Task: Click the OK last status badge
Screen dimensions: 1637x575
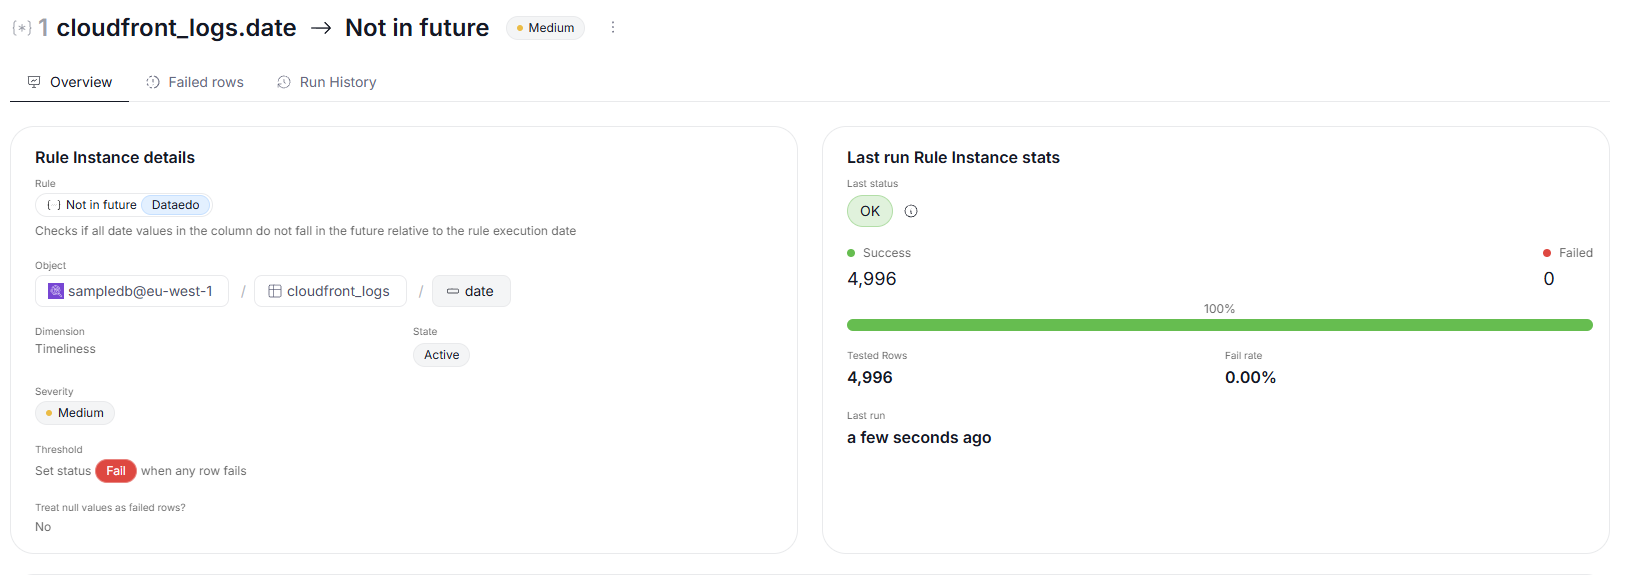Action: tap(870, 211)
